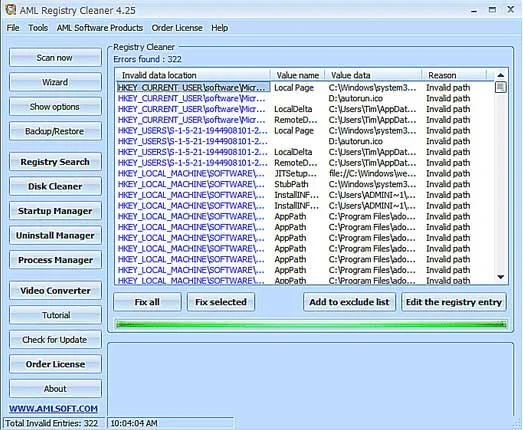Click Edit the registry entry button

coord(454,302)
